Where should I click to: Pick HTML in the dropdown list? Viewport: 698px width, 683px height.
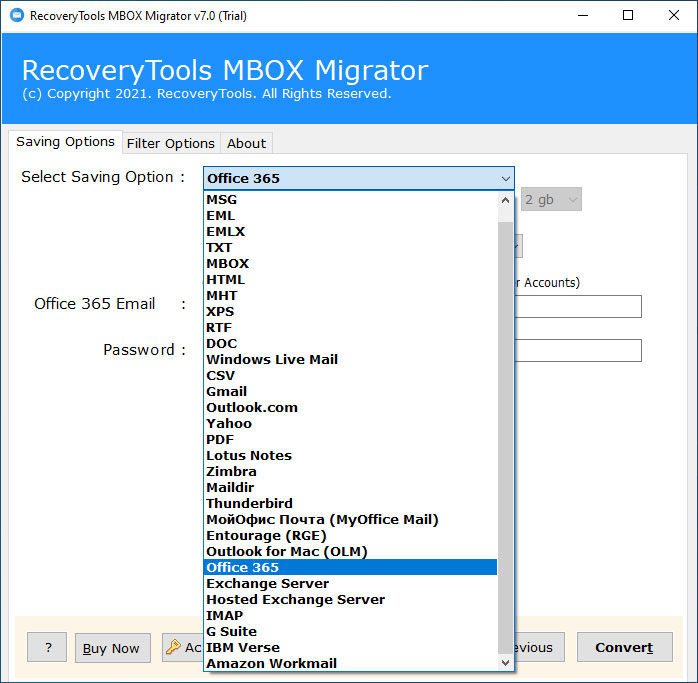click(x=350, y=280)
